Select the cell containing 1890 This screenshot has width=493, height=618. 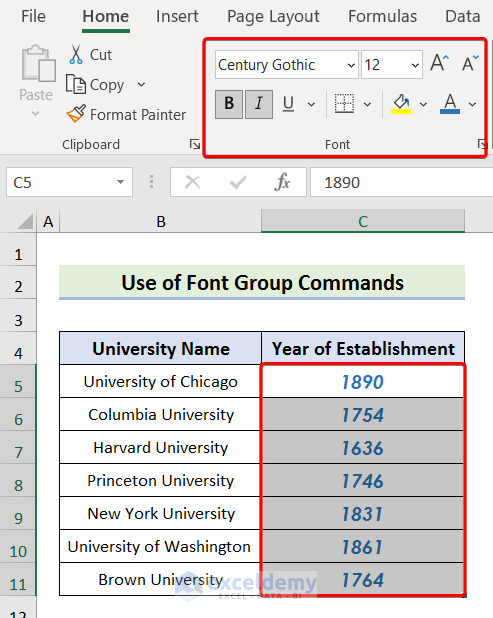pyautogui.click(x=363, y=382)
